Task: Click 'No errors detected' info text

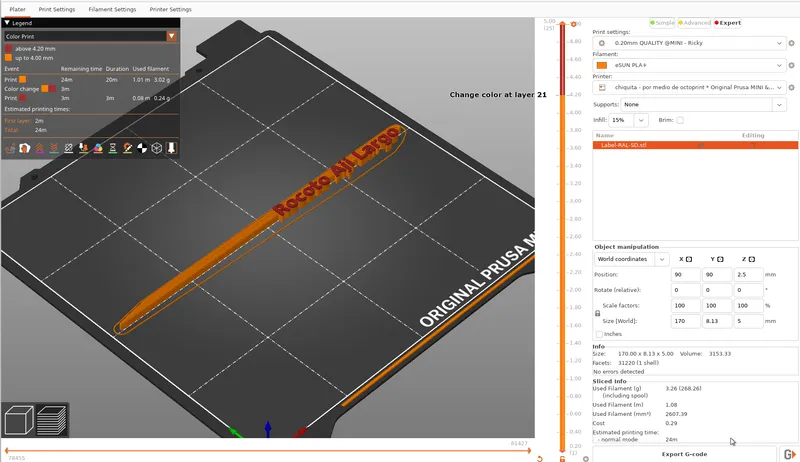Action: [x=618, y=372]
